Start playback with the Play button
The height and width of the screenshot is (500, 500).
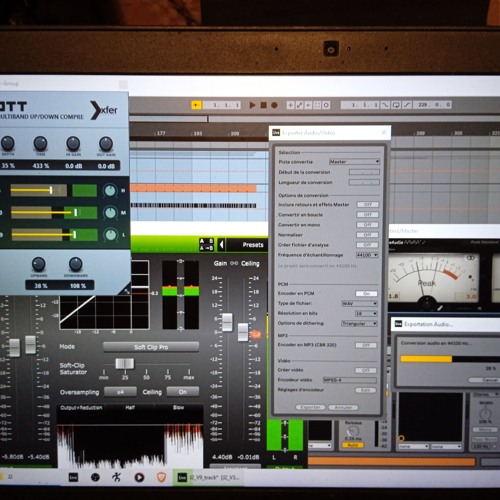click(253, 105)
